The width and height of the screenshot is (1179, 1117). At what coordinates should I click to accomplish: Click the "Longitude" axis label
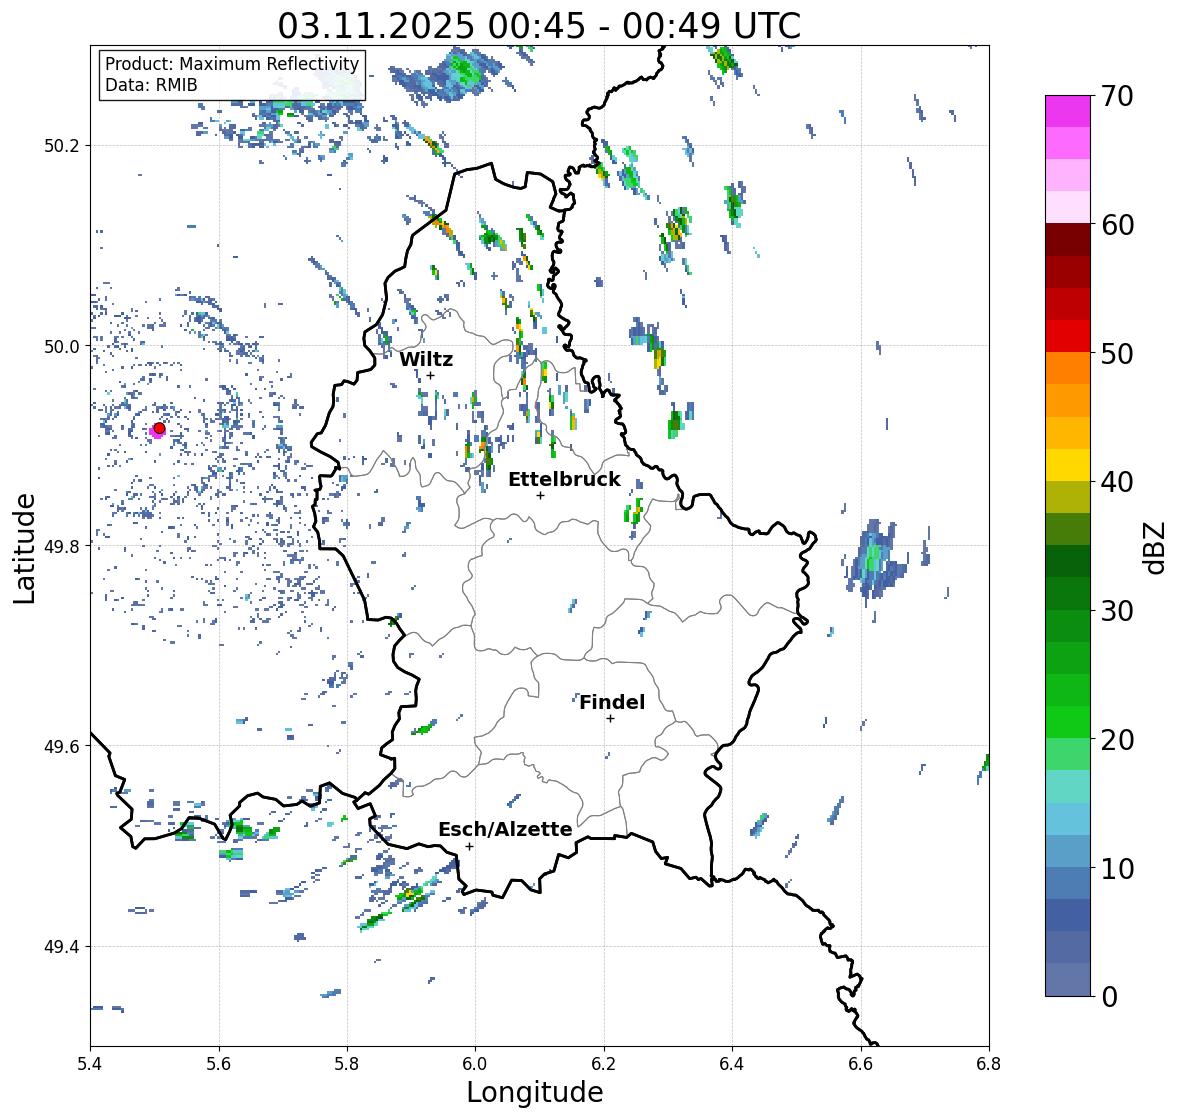click(x=535, y=1092)
